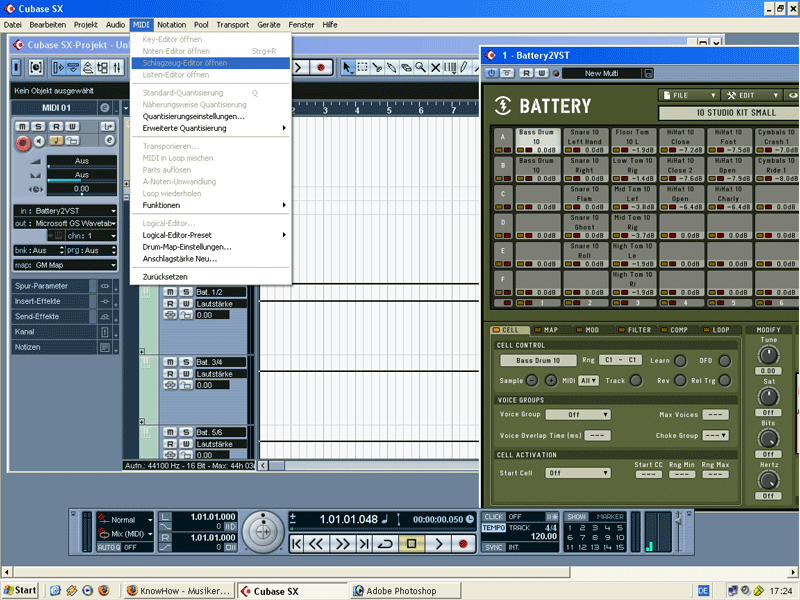Click the Bass Drum 10 cell name field
Image resolution: width=800 pixels, height=600 pixels.
(538, 360)
